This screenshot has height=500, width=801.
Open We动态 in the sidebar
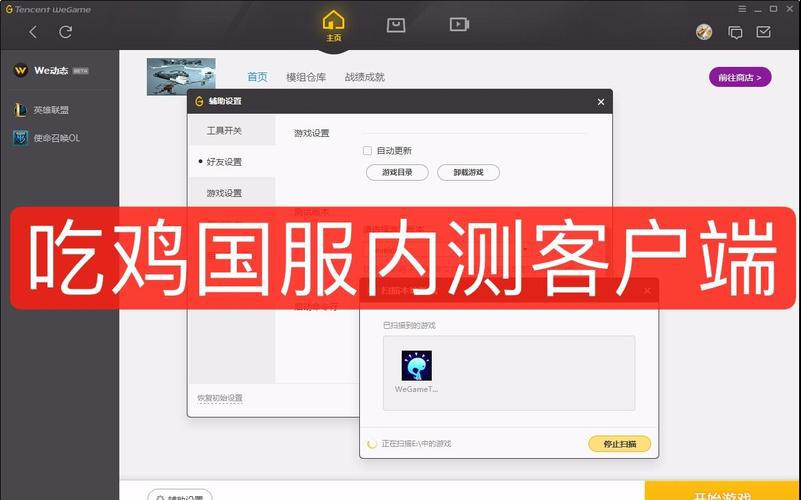51,70
